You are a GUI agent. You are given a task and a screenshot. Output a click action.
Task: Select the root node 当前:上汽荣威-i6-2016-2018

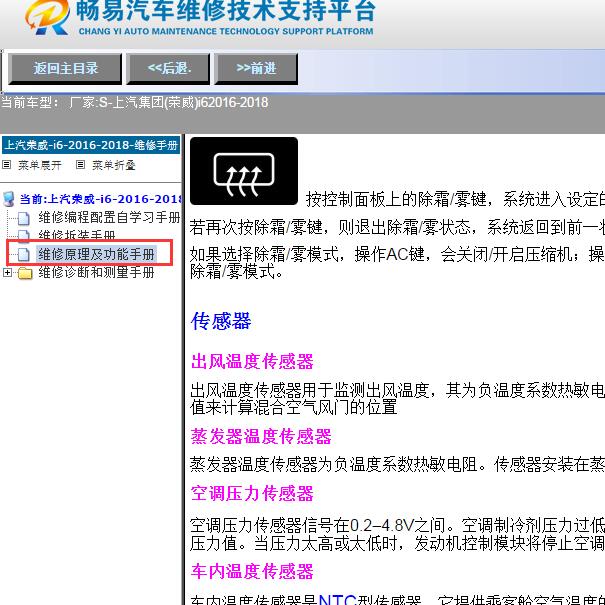coord(100,199)
